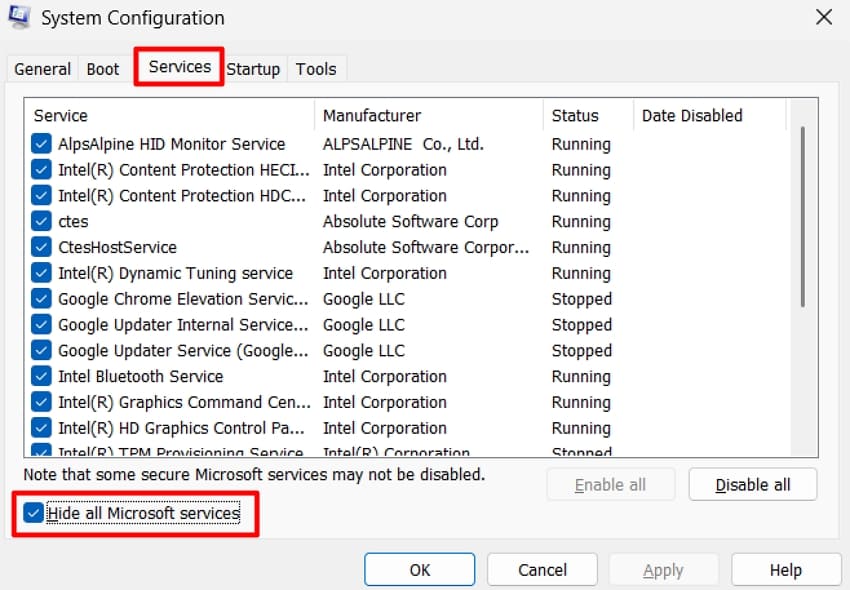Disable Intel(R) Dynamic Tuning service

40,273
